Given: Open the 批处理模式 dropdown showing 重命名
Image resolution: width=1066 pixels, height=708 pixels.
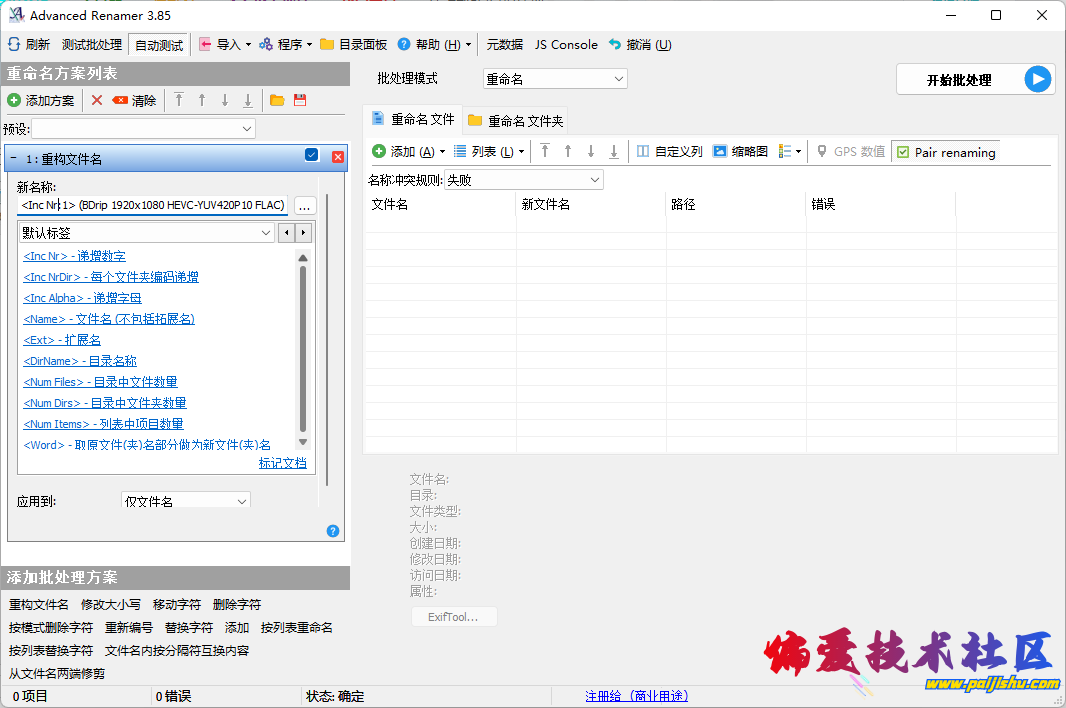Looking at the screenshot, I should [x=554, y=79].
